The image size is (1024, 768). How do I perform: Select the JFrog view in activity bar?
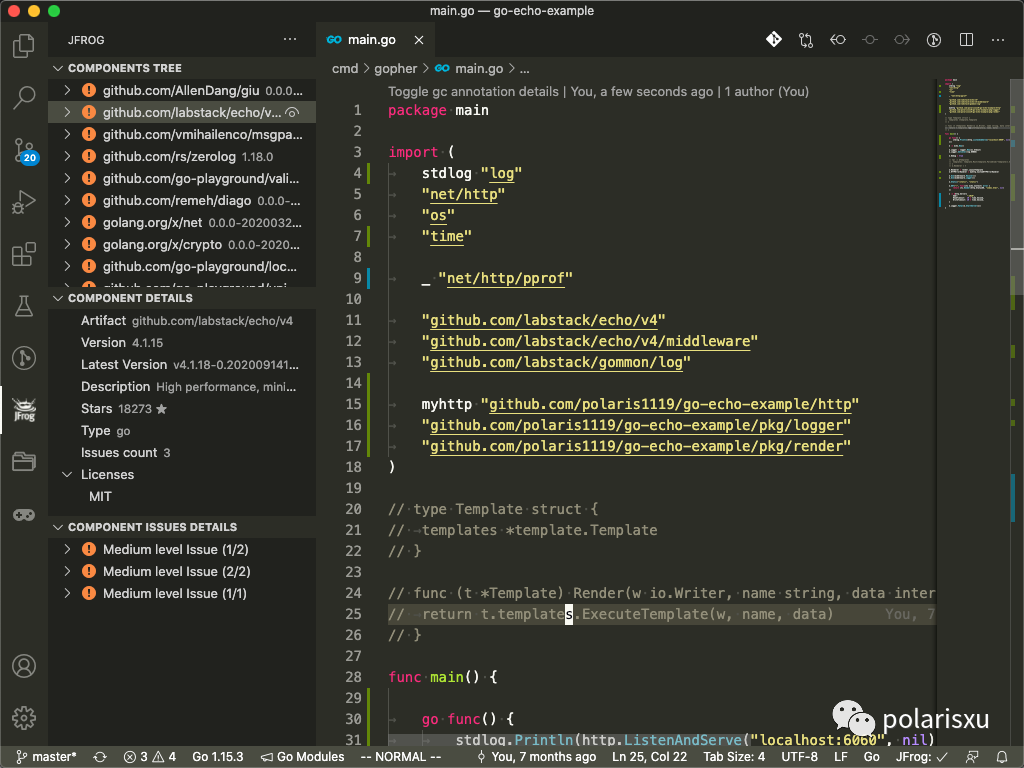(24, 409)
